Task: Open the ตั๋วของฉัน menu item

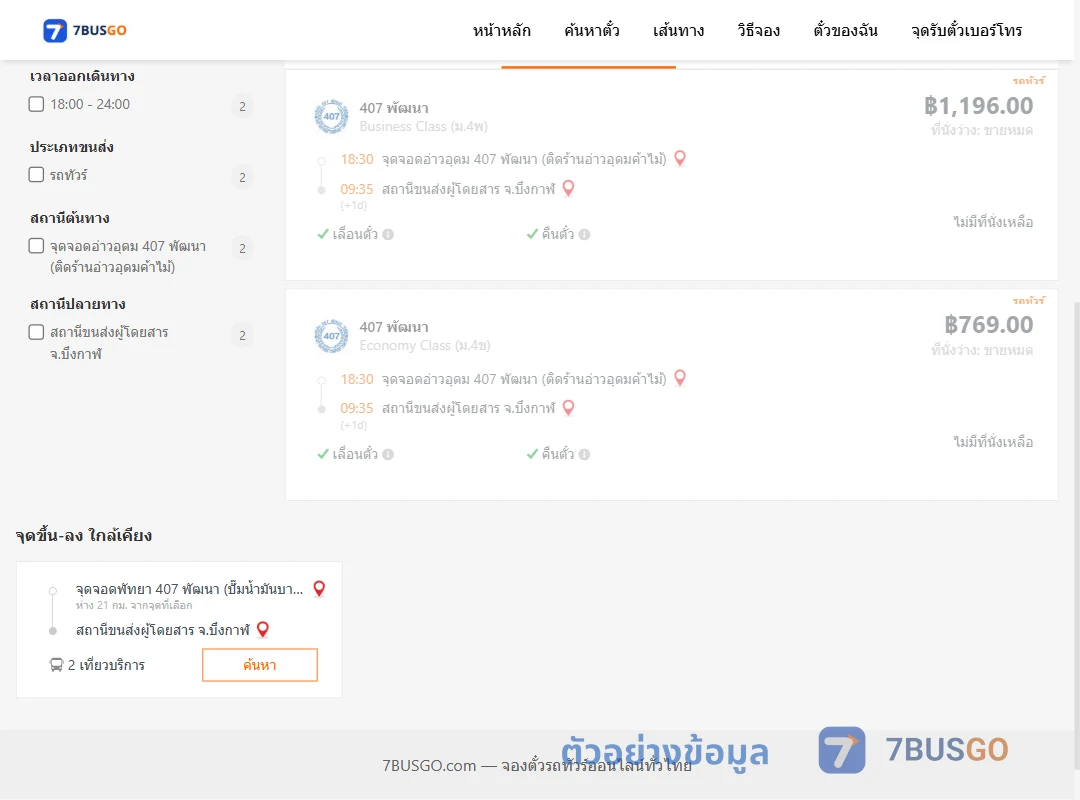Action: [845, 30]
